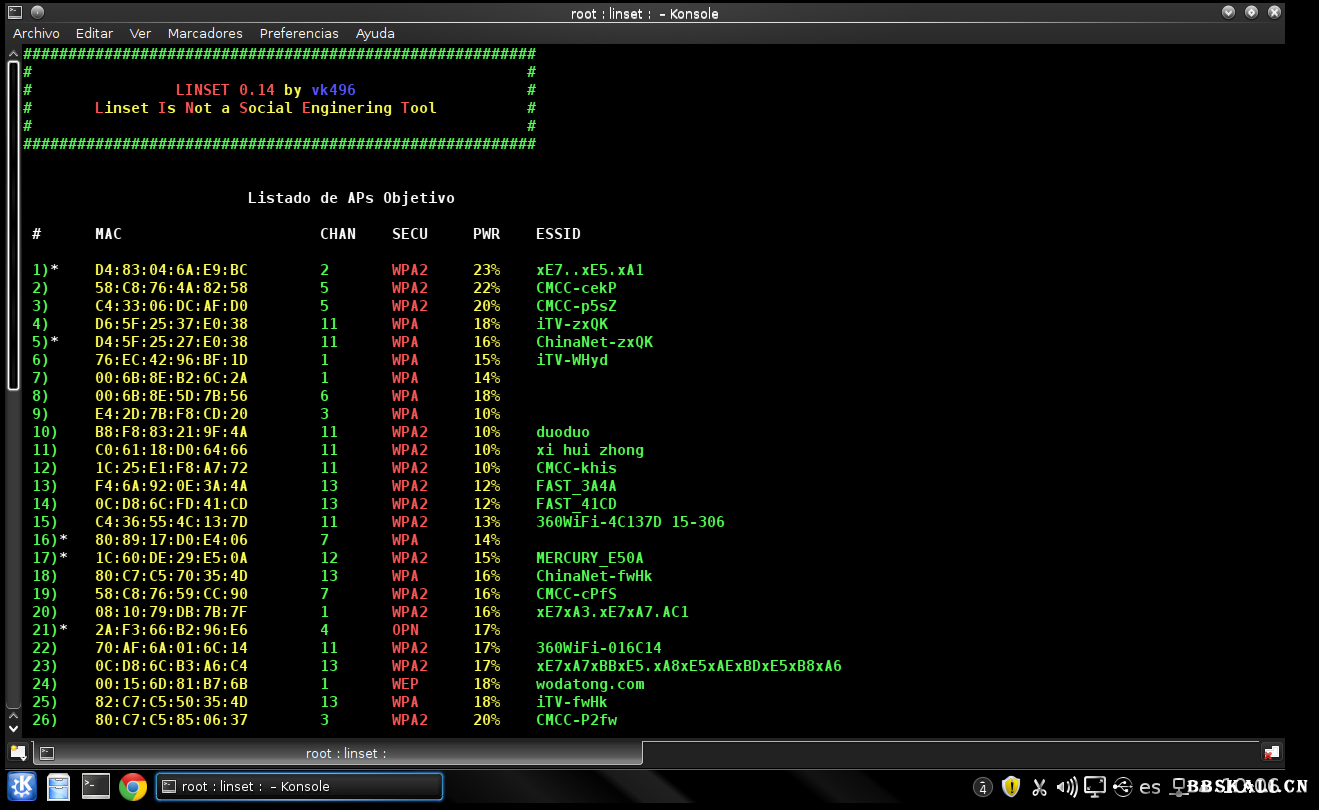Open Google Chrome from the taskbar
Viewport: 1319px width, 810px height.
(133, 786)
